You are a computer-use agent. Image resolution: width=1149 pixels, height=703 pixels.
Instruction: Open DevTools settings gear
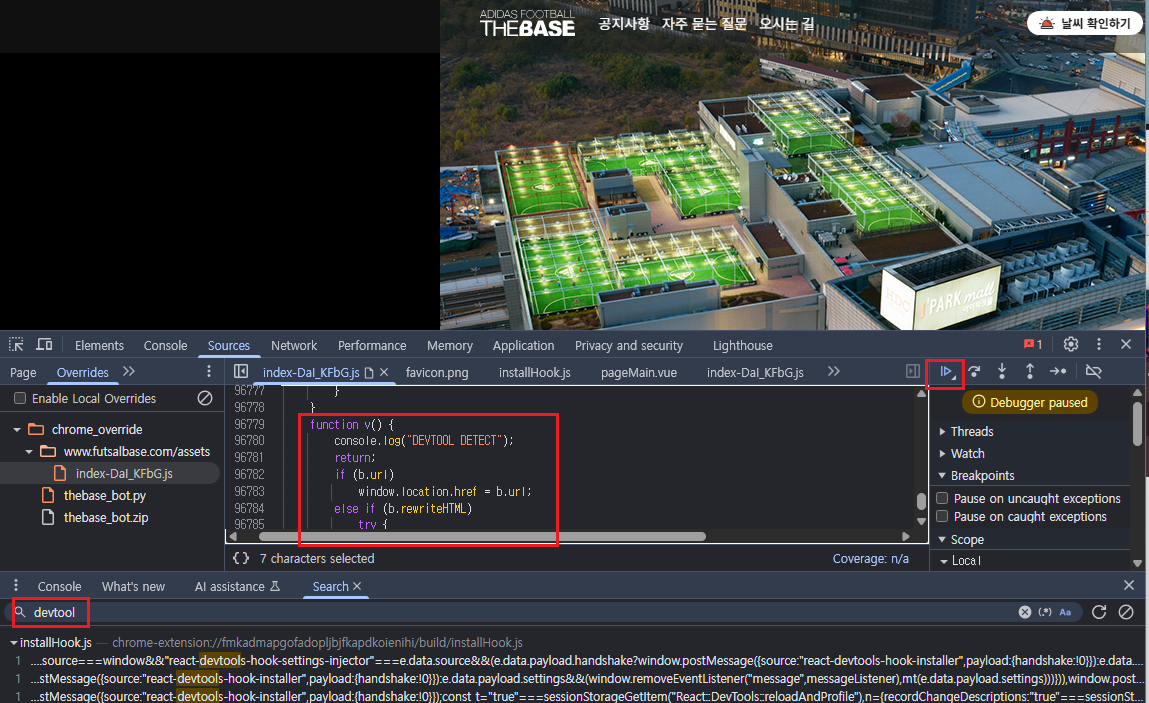click(x=1071, y=345)
